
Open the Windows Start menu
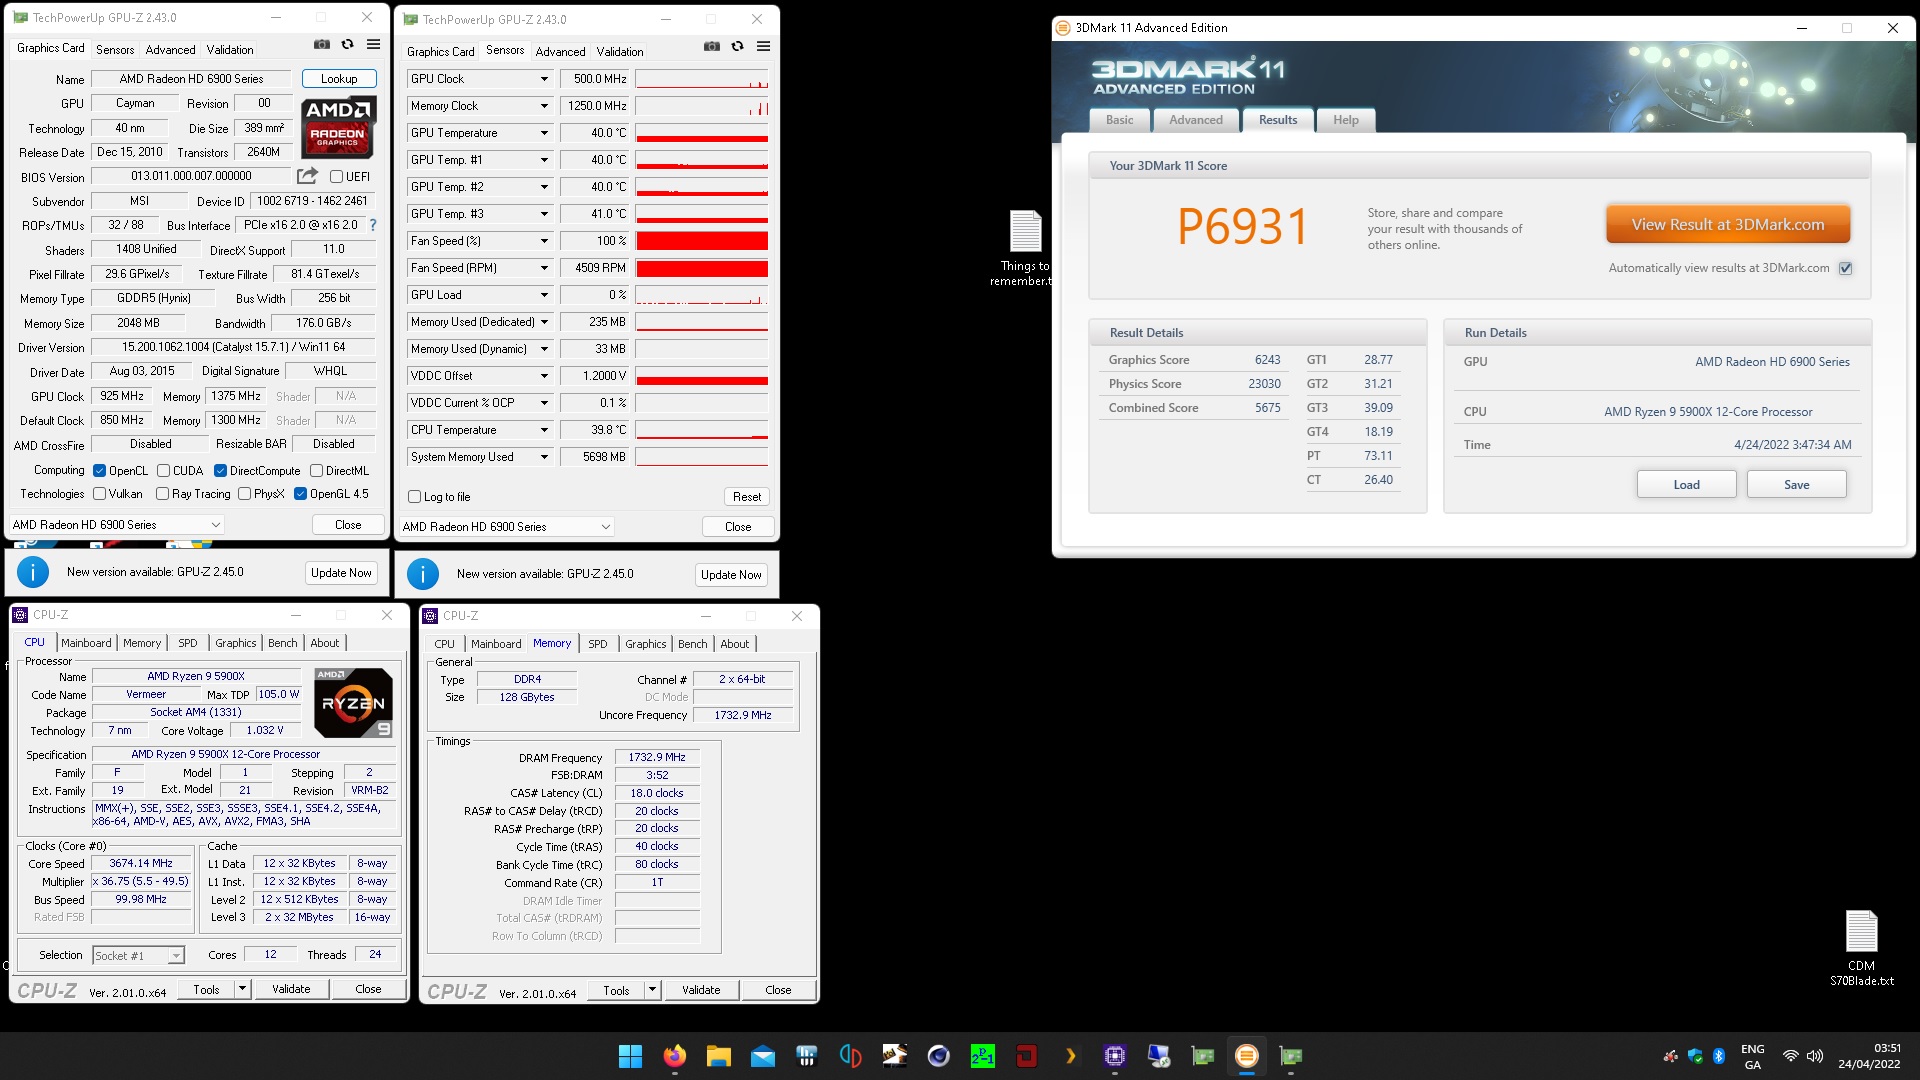pyautogui.click(x=630, y=1056)
